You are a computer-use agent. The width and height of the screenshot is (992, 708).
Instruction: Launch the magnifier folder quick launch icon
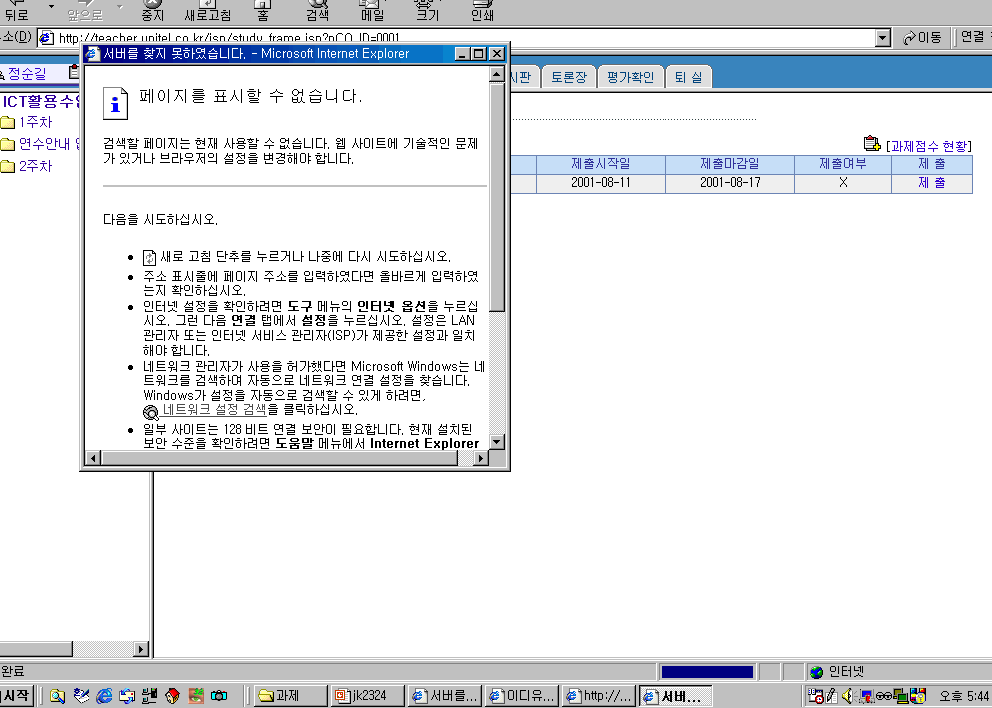point(58,697)
